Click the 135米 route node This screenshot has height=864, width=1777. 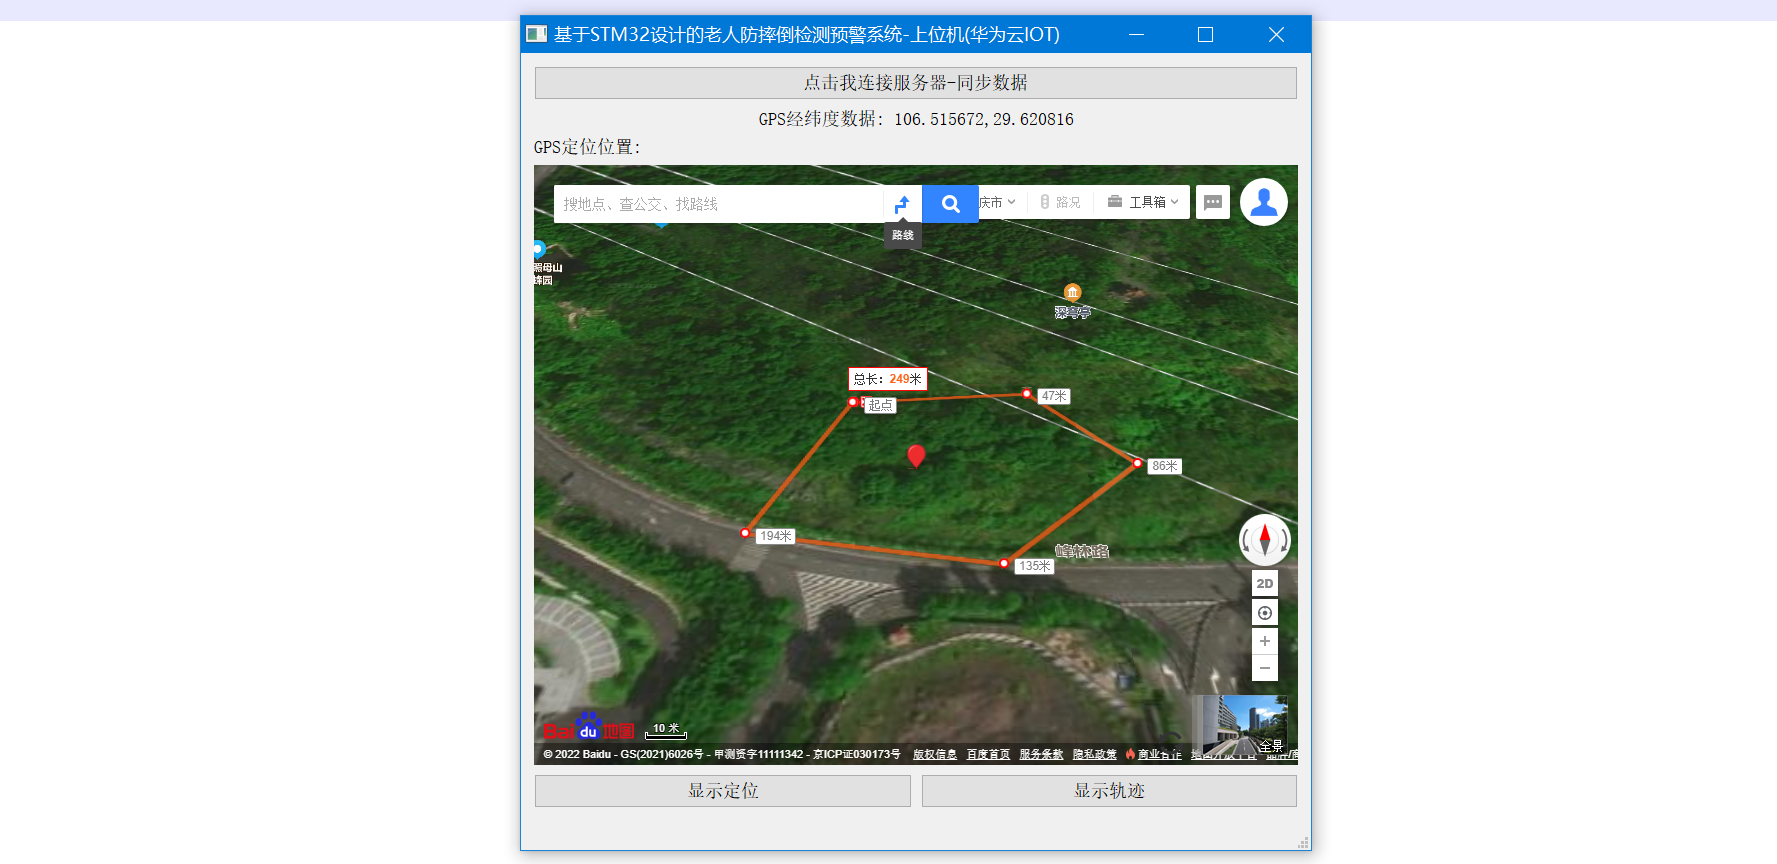point(1004,563)
